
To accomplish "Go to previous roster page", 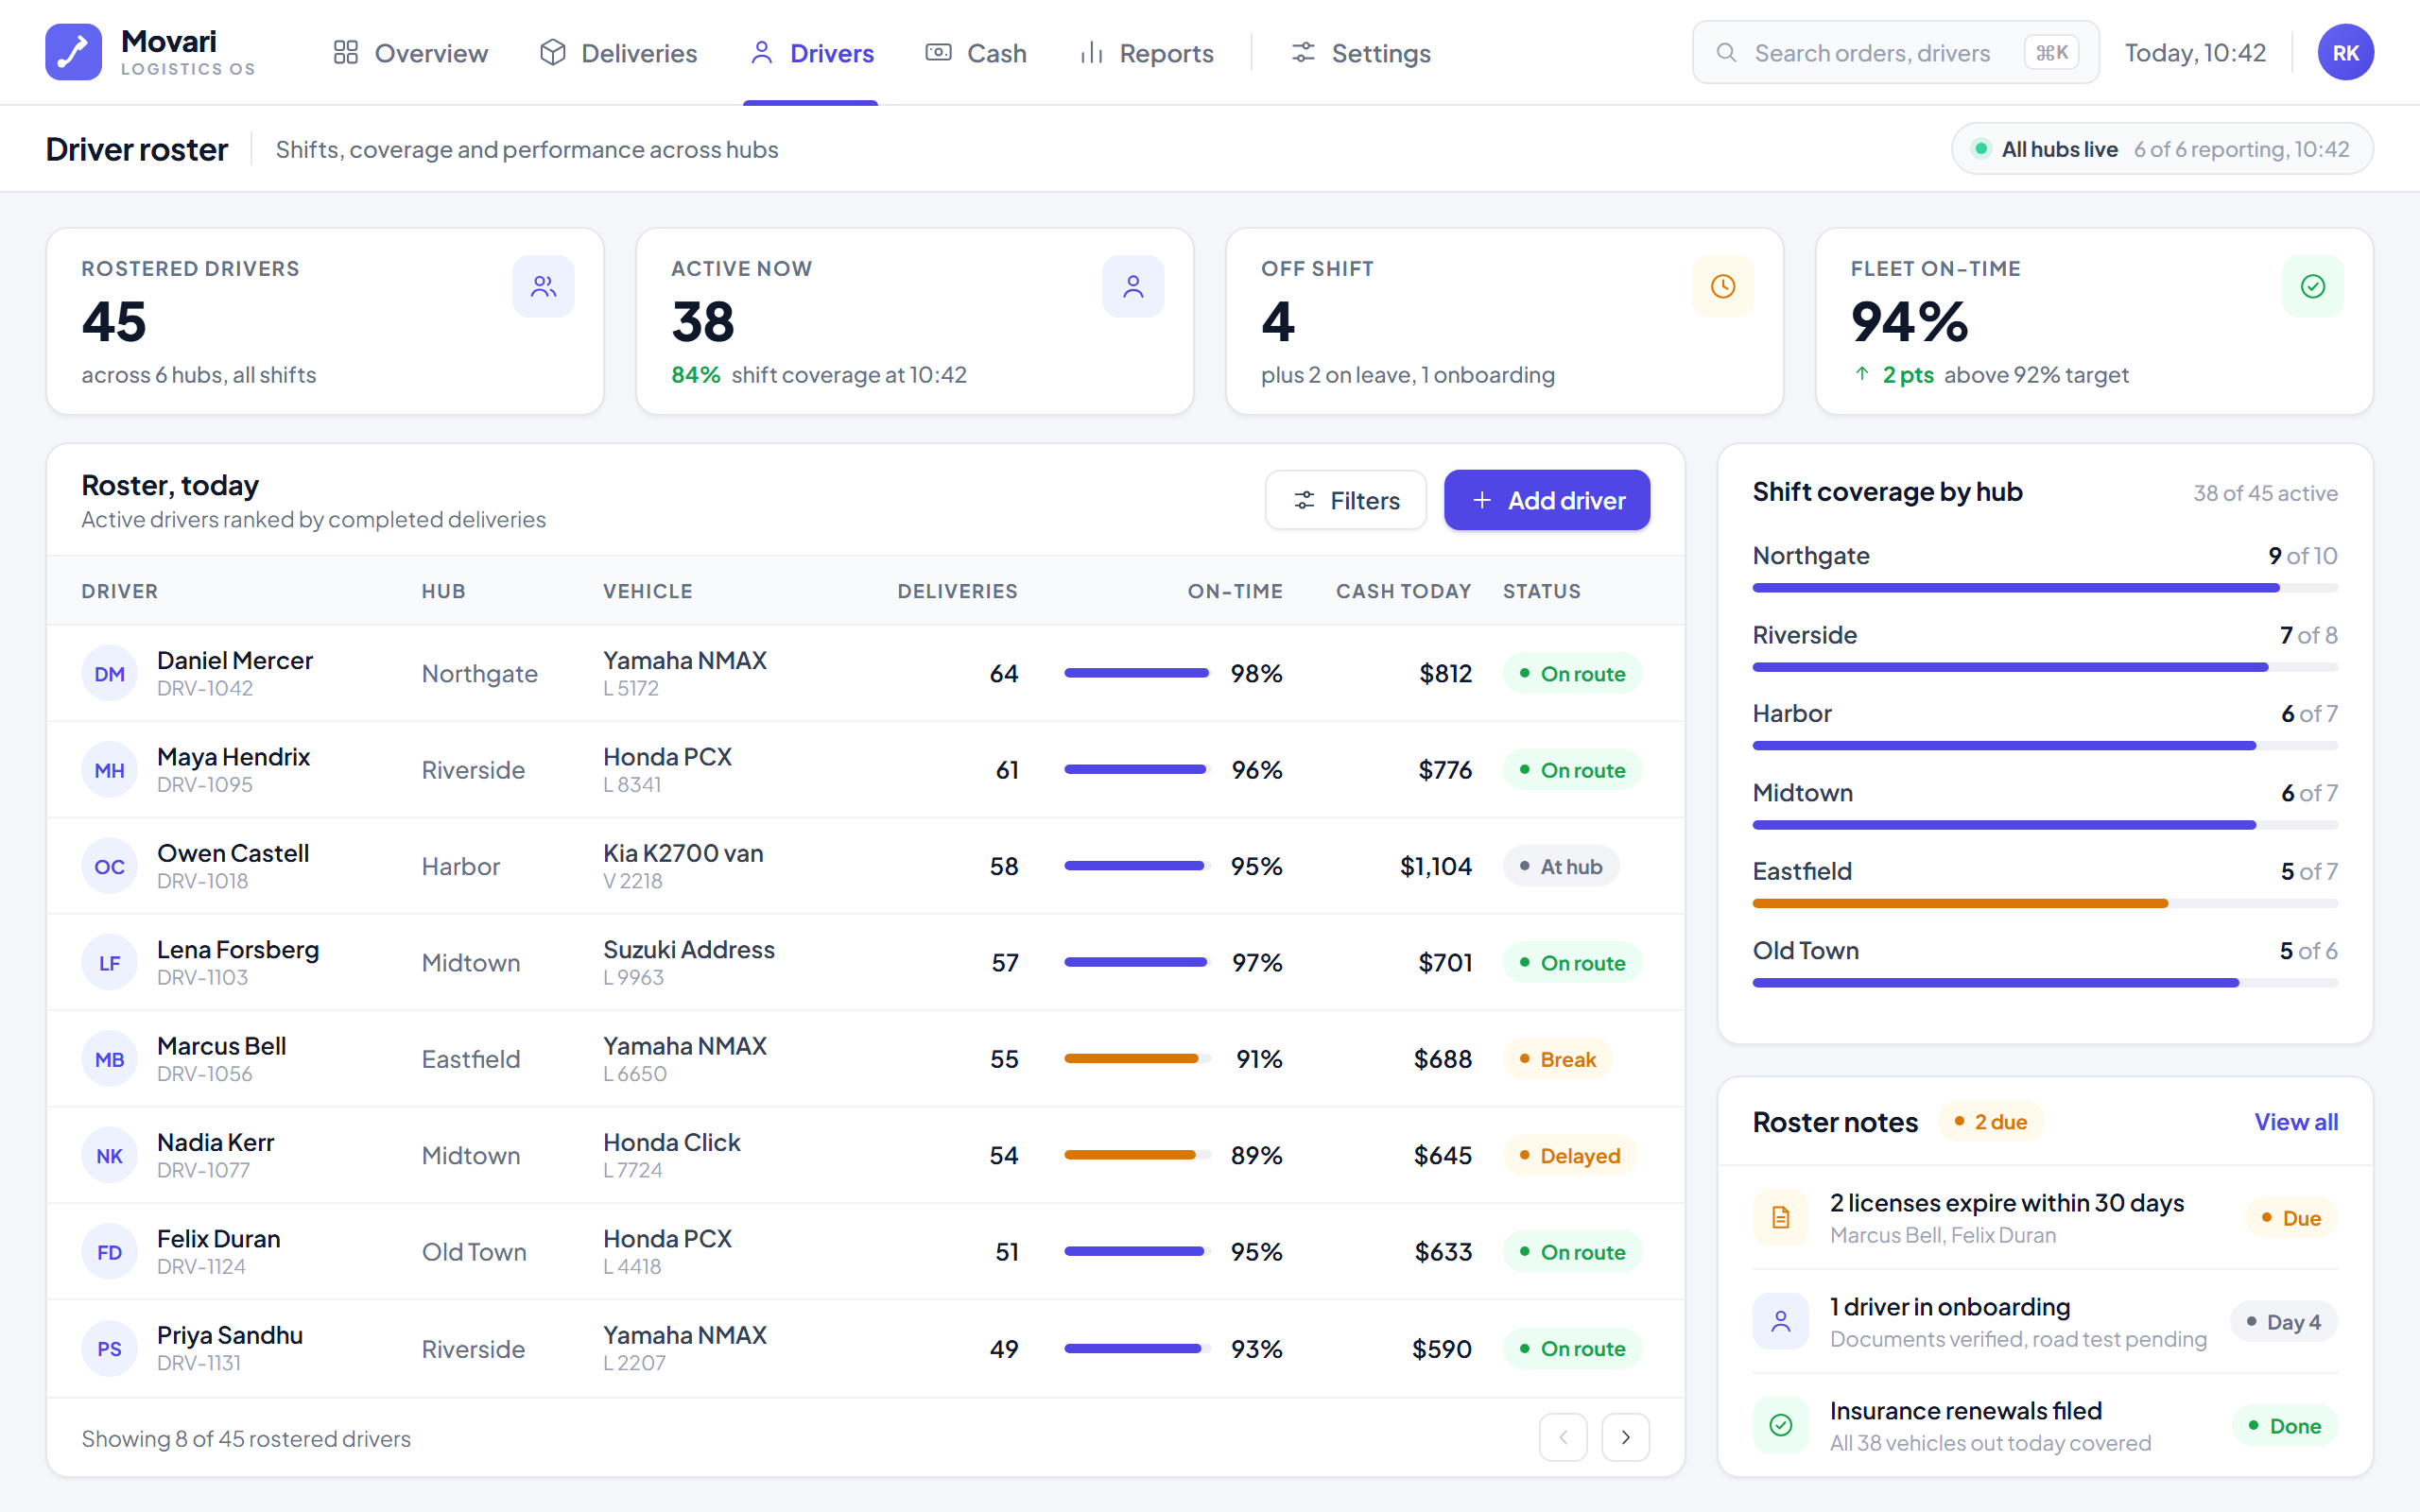I will (1564, 1437).
